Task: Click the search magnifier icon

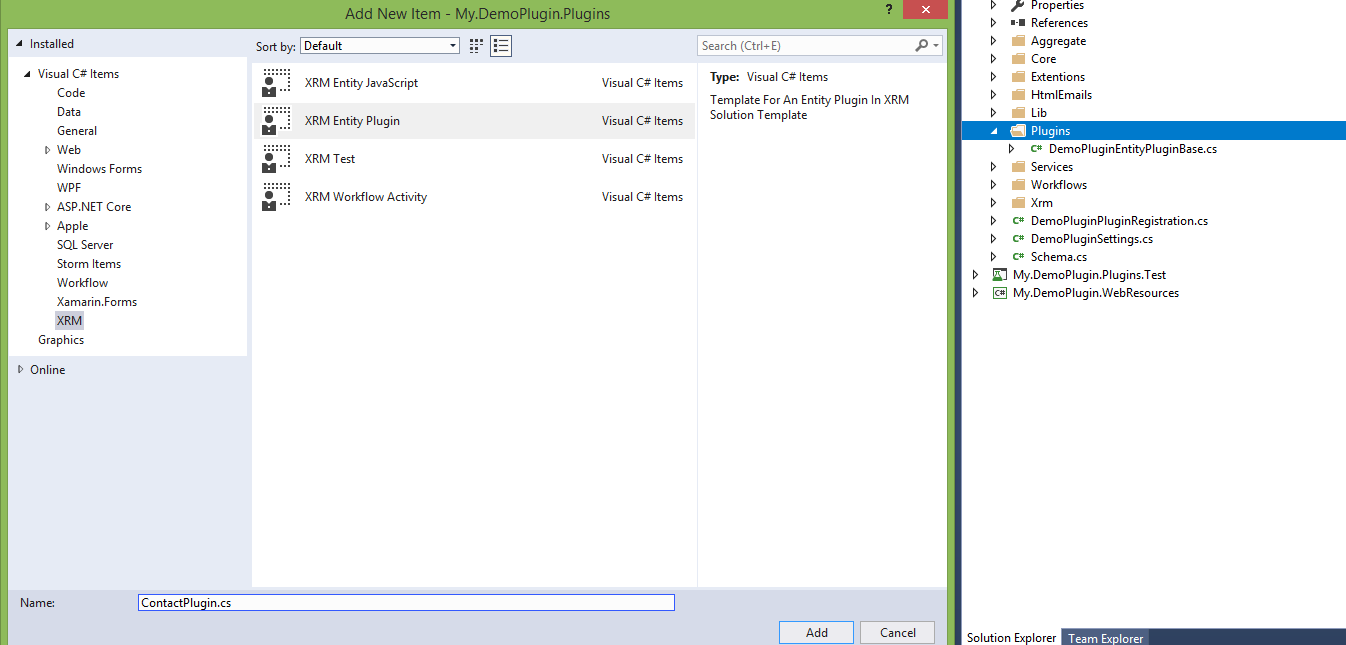Action: coord(922,46)
